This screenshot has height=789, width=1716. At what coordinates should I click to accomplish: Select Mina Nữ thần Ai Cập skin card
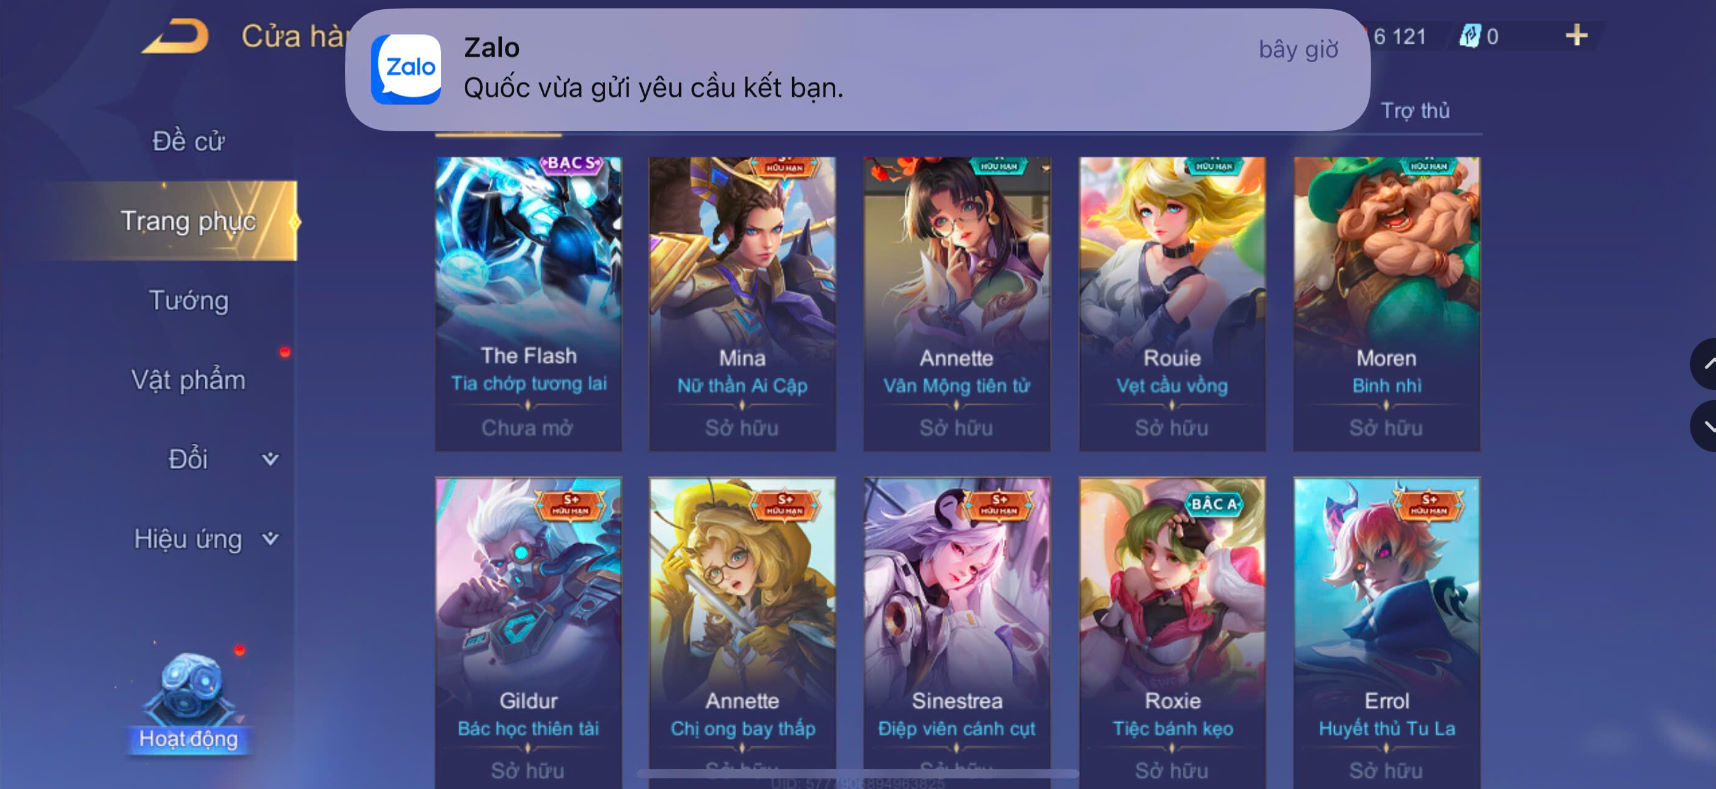pos(742,304)
